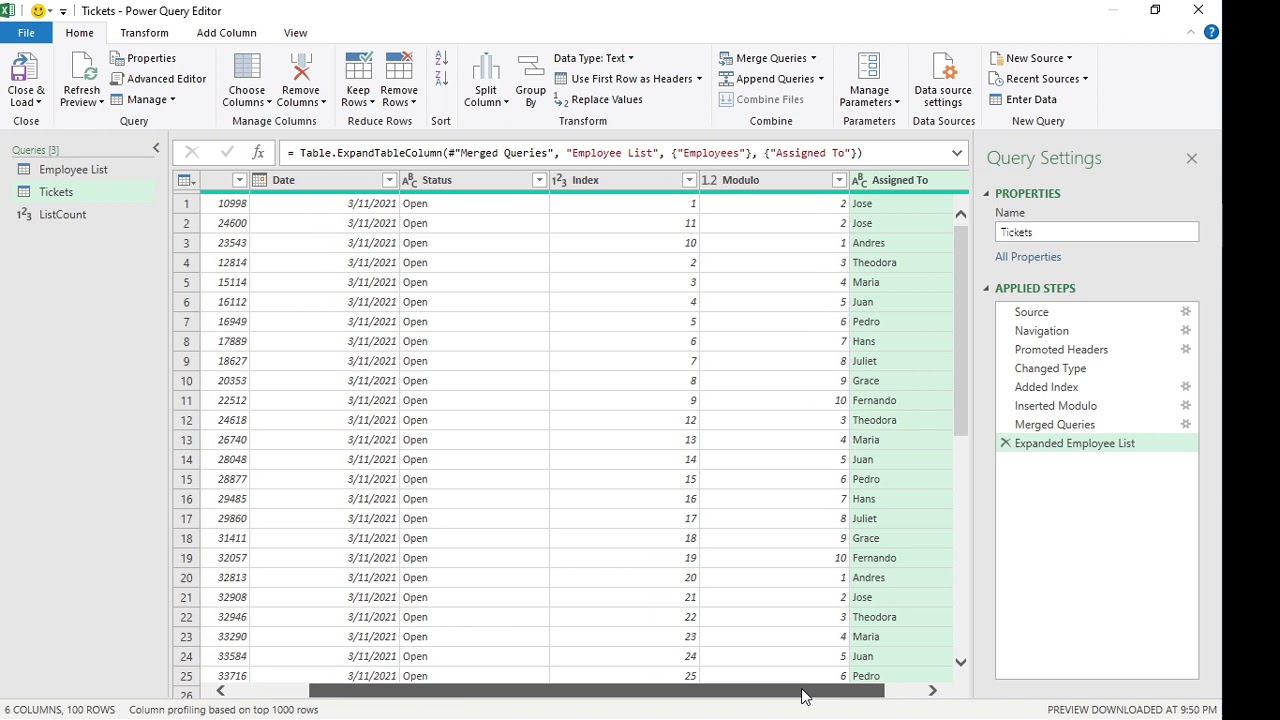Open the Date column filter dropdown

(389, 180)
